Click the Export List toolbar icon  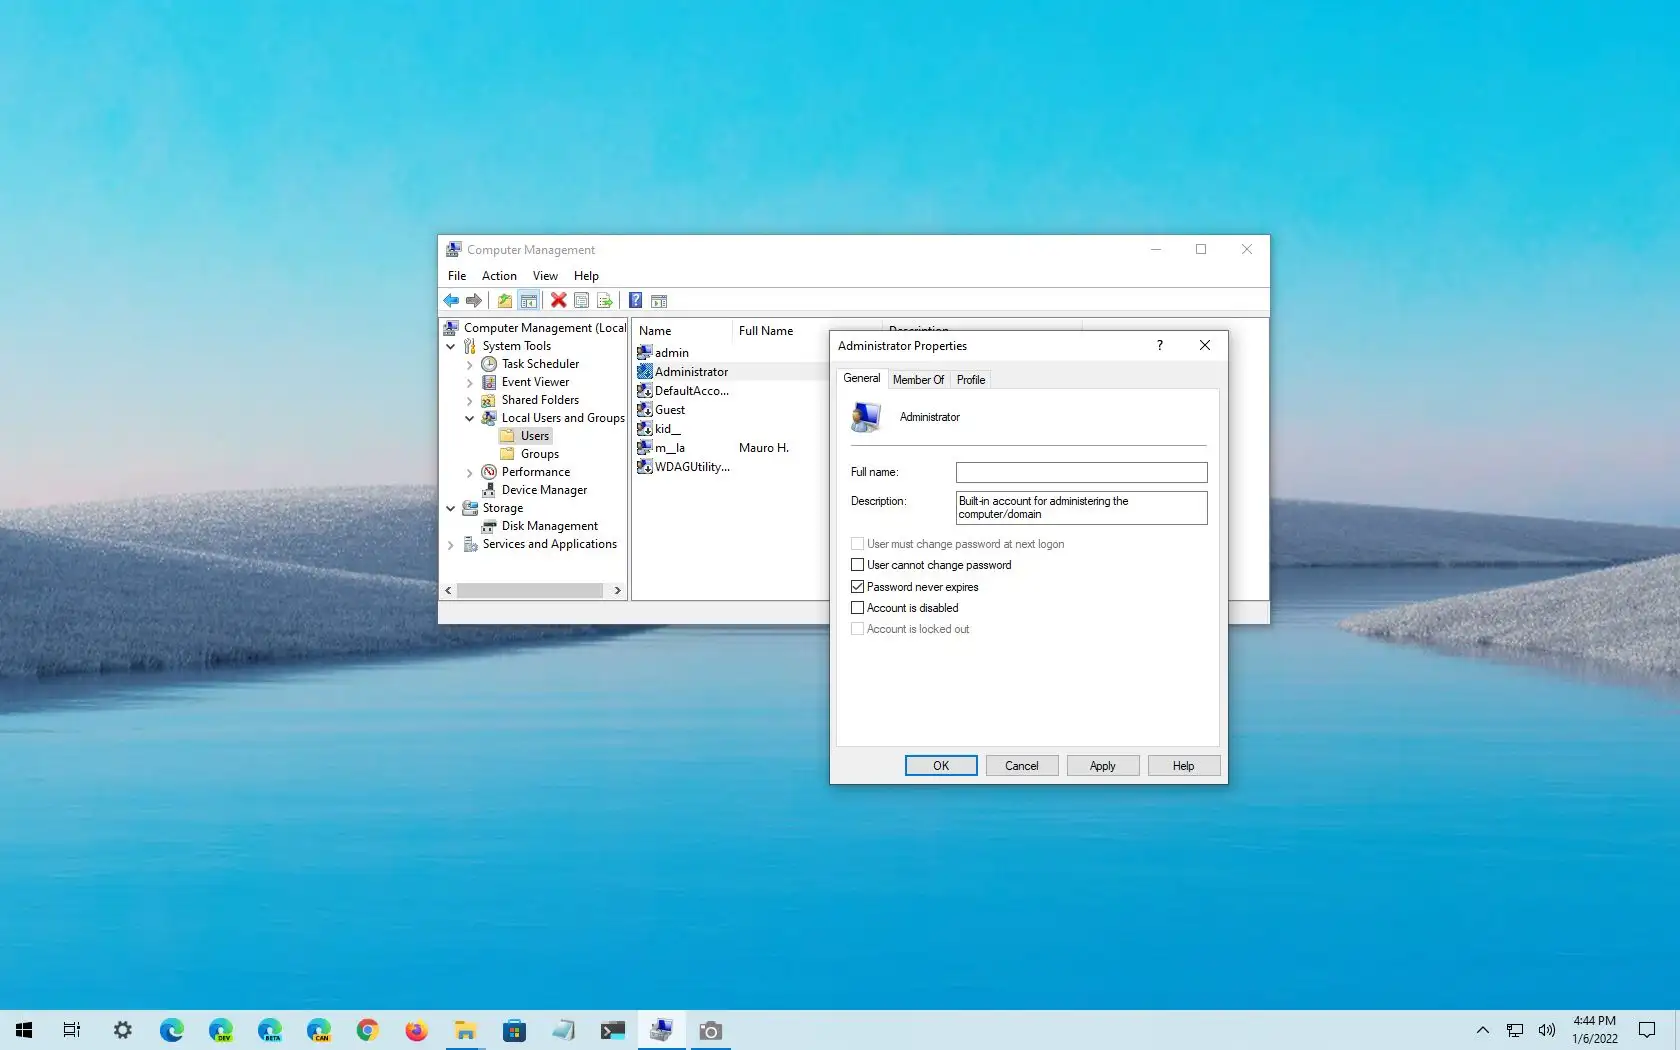coord(605,301)
